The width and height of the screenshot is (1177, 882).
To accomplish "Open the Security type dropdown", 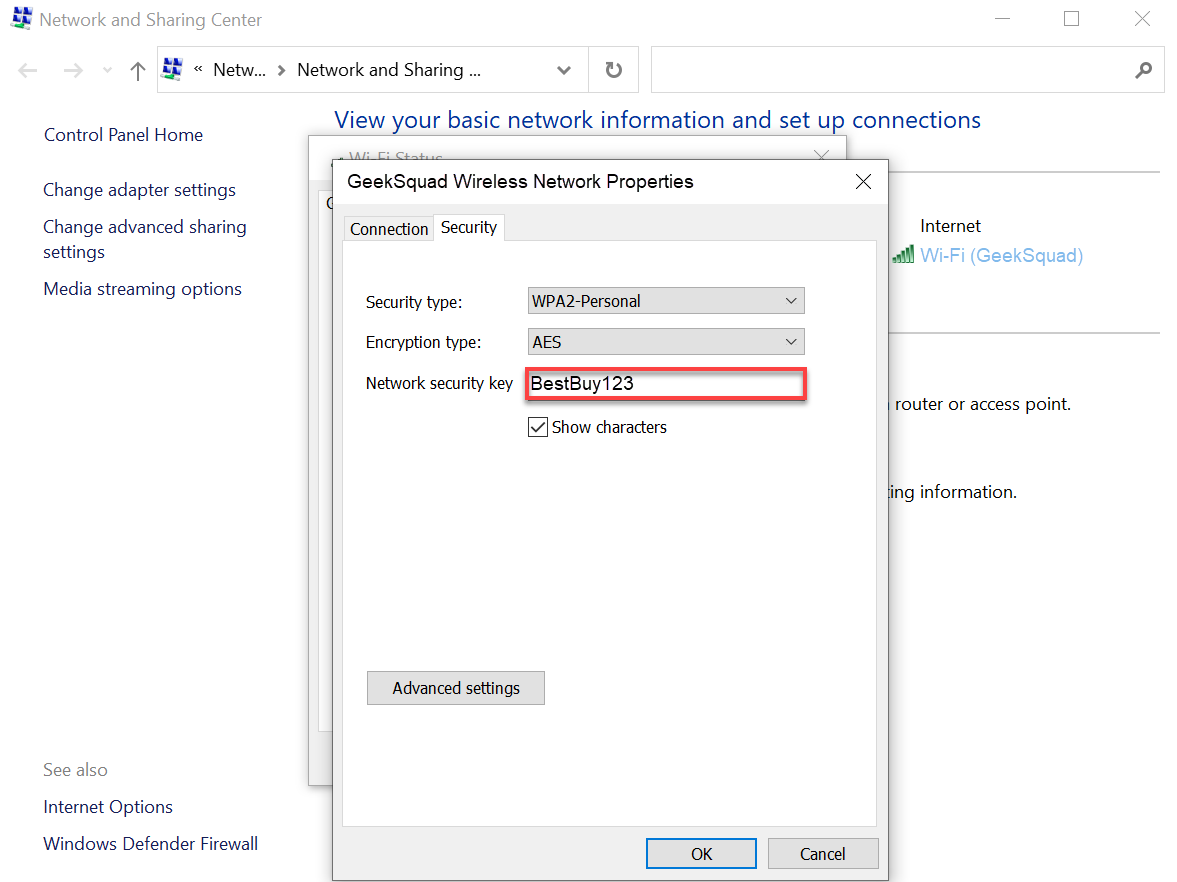I will tap(666, 301).
